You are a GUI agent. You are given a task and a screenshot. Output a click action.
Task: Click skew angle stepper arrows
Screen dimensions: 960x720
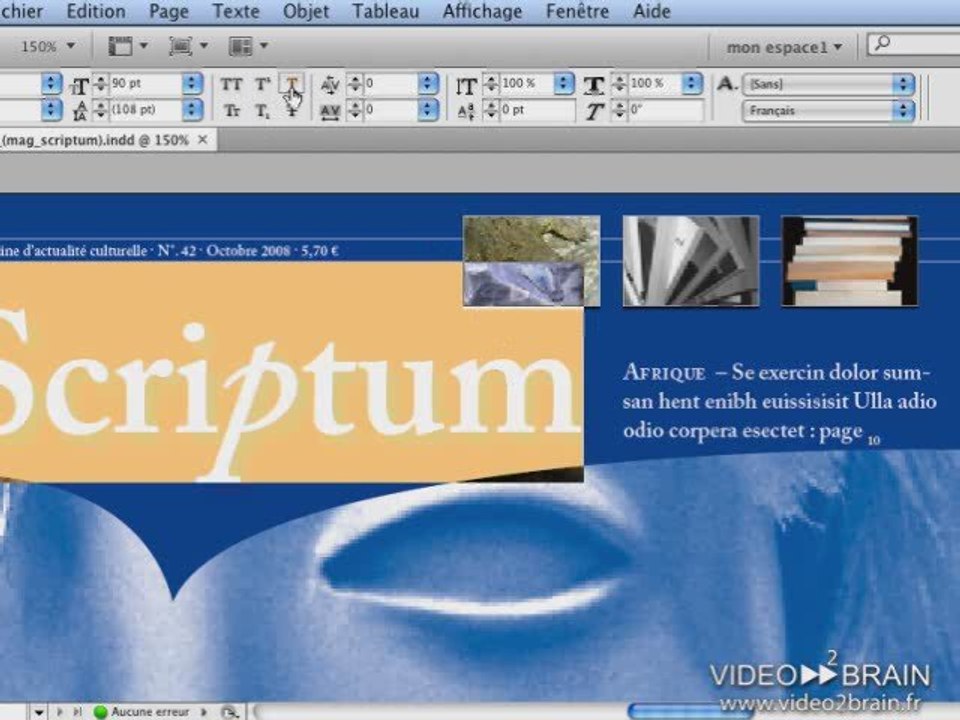pyautogui.click(x=620, y=110)
